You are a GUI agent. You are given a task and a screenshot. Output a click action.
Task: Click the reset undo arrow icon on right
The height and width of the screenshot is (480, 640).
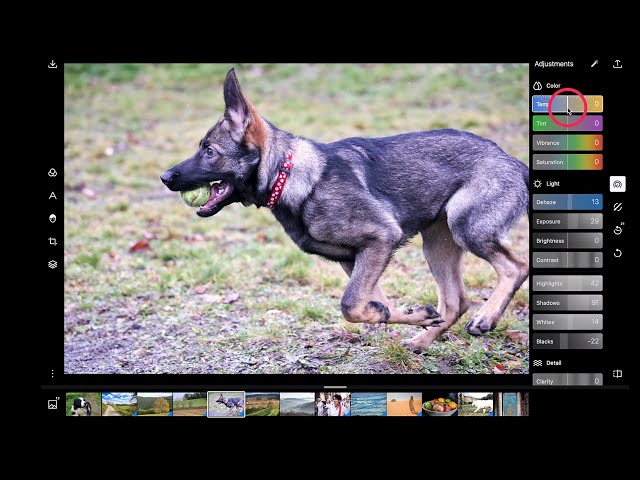point(618,253)
